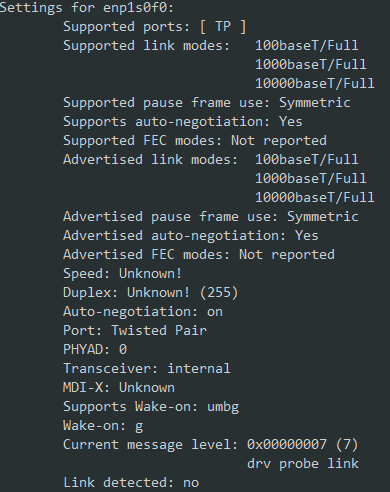This screenshot has width=390, height=492.
Task: Click the 'Supported pause frame use: Symmetric' line
Action: click(207, 103)
